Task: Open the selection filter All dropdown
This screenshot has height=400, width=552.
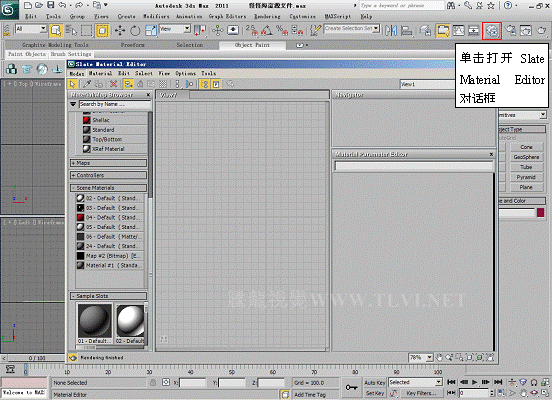Action: 43,29
